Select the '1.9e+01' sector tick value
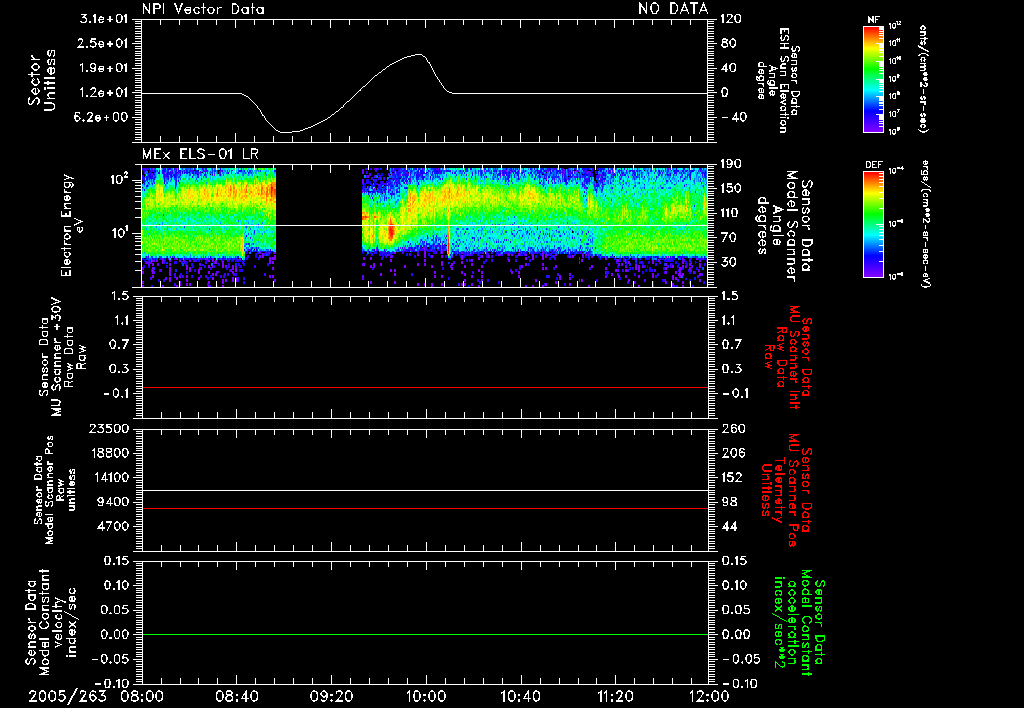The width and height of the screenshot is (1024, 708). (104, 68)
